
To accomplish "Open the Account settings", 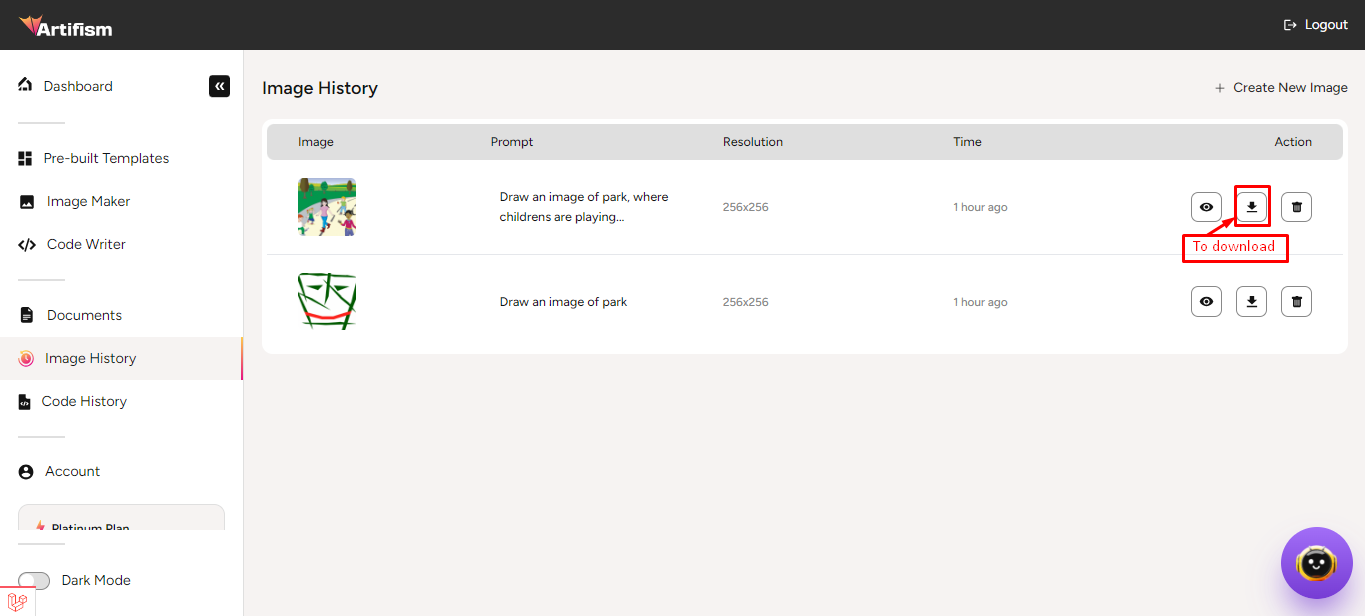I will pos(72,471).
